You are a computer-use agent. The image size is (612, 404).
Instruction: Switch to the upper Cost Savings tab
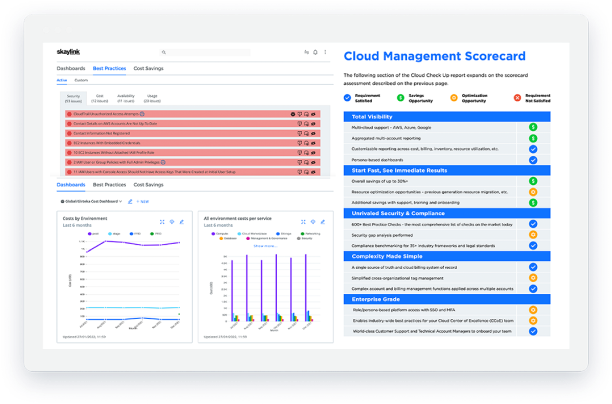(x=149, y=68)
